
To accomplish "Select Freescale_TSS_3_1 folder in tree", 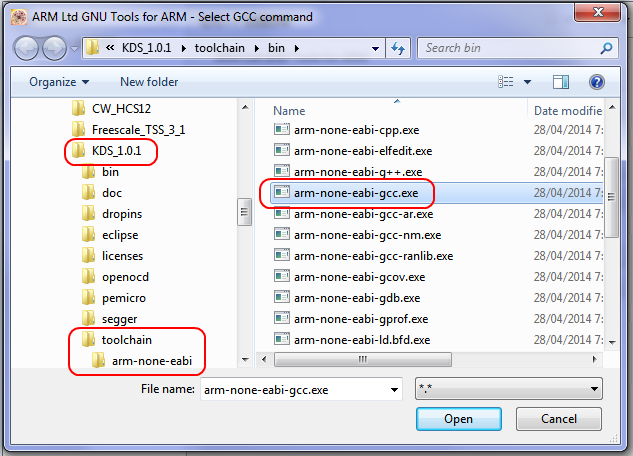I will [x=128, y=130].
